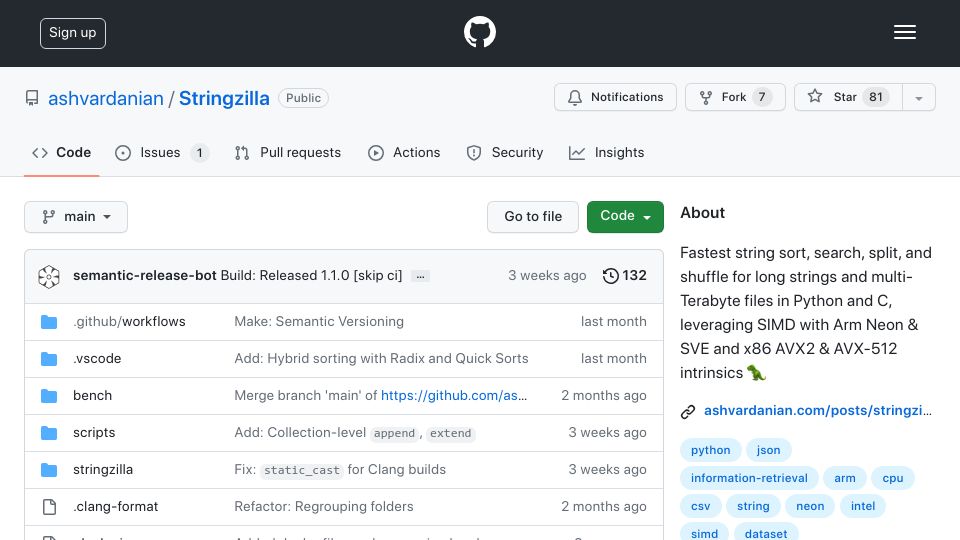Select the python topic tag
Viewport: 960px width, 540px height.
[x=710, y=450]
